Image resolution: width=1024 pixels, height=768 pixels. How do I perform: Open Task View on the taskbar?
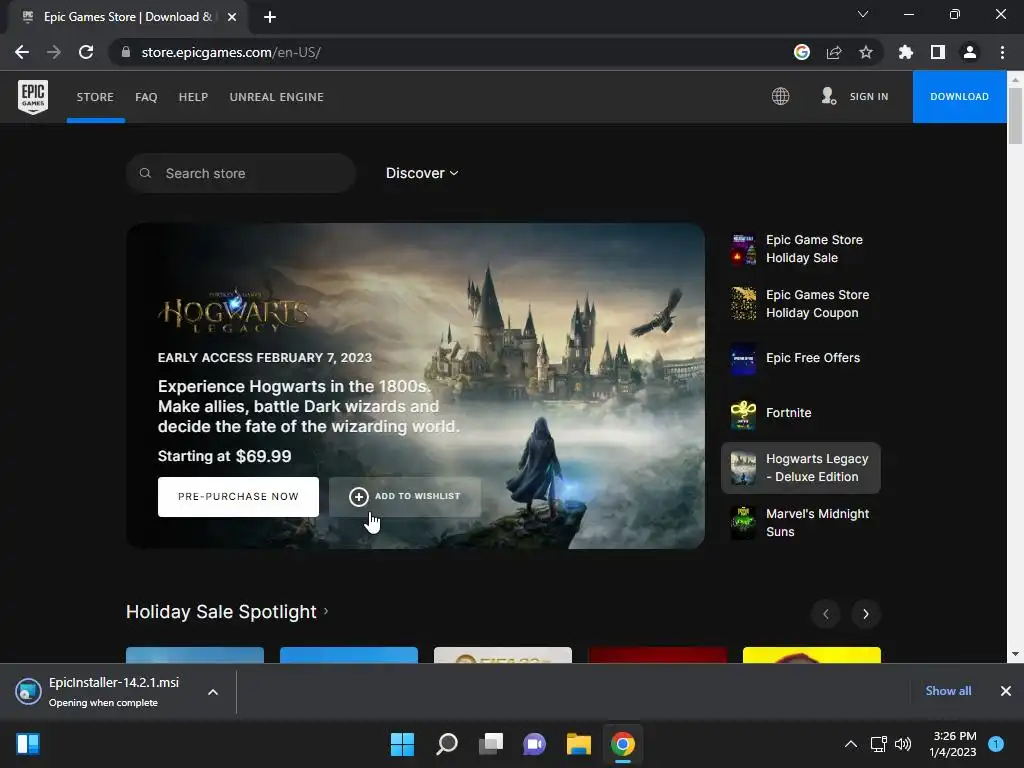491,744
